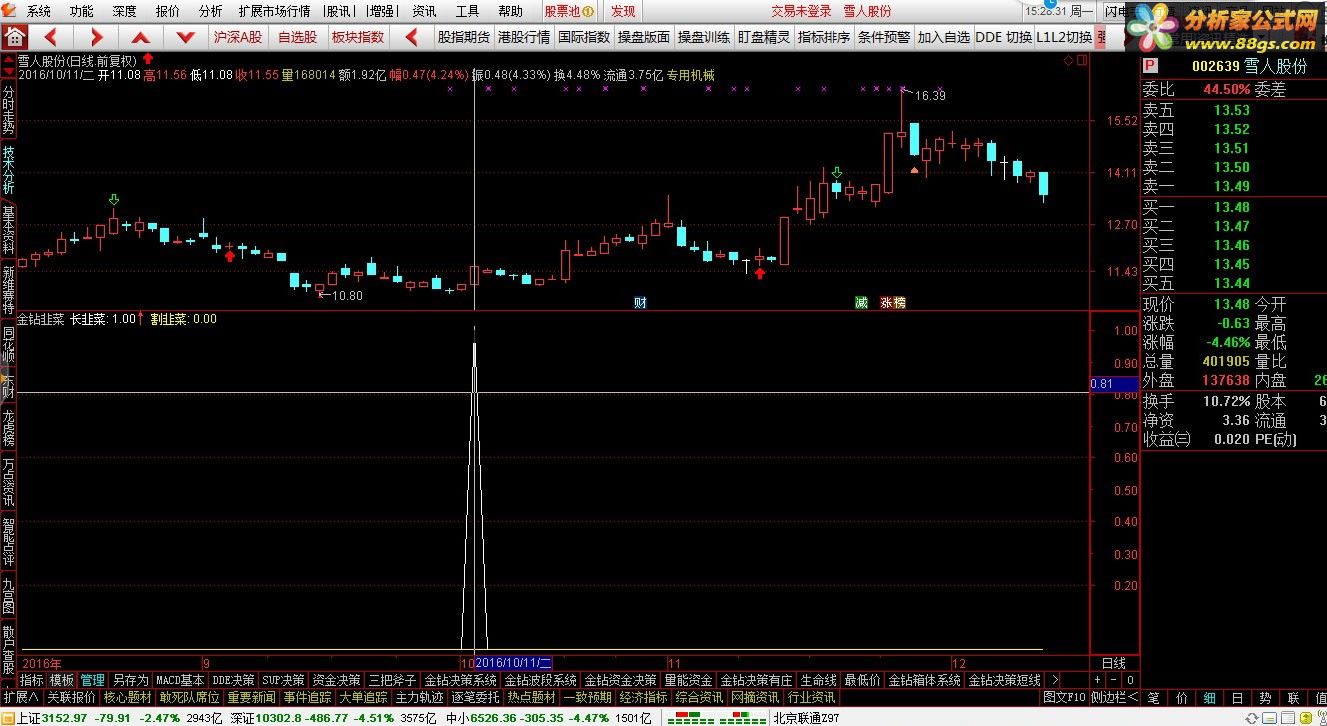1327x726 pixels.
Task: Click the red down arrow icon
Action: [185, 37]
